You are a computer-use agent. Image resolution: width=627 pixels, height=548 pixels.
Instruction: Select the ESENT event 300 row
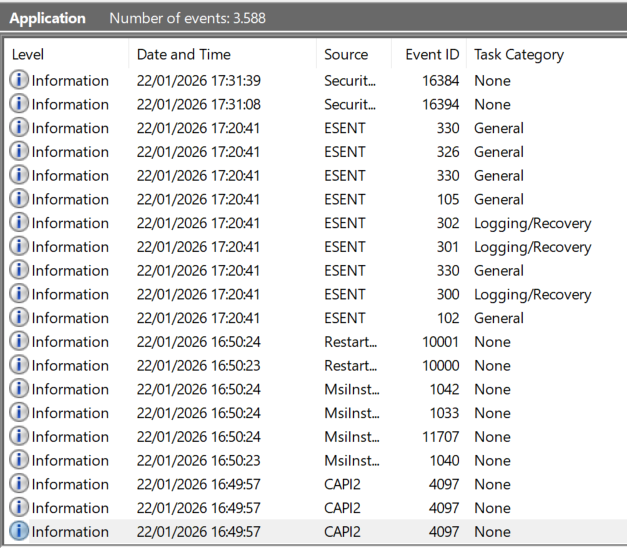[x=300, y=294]
